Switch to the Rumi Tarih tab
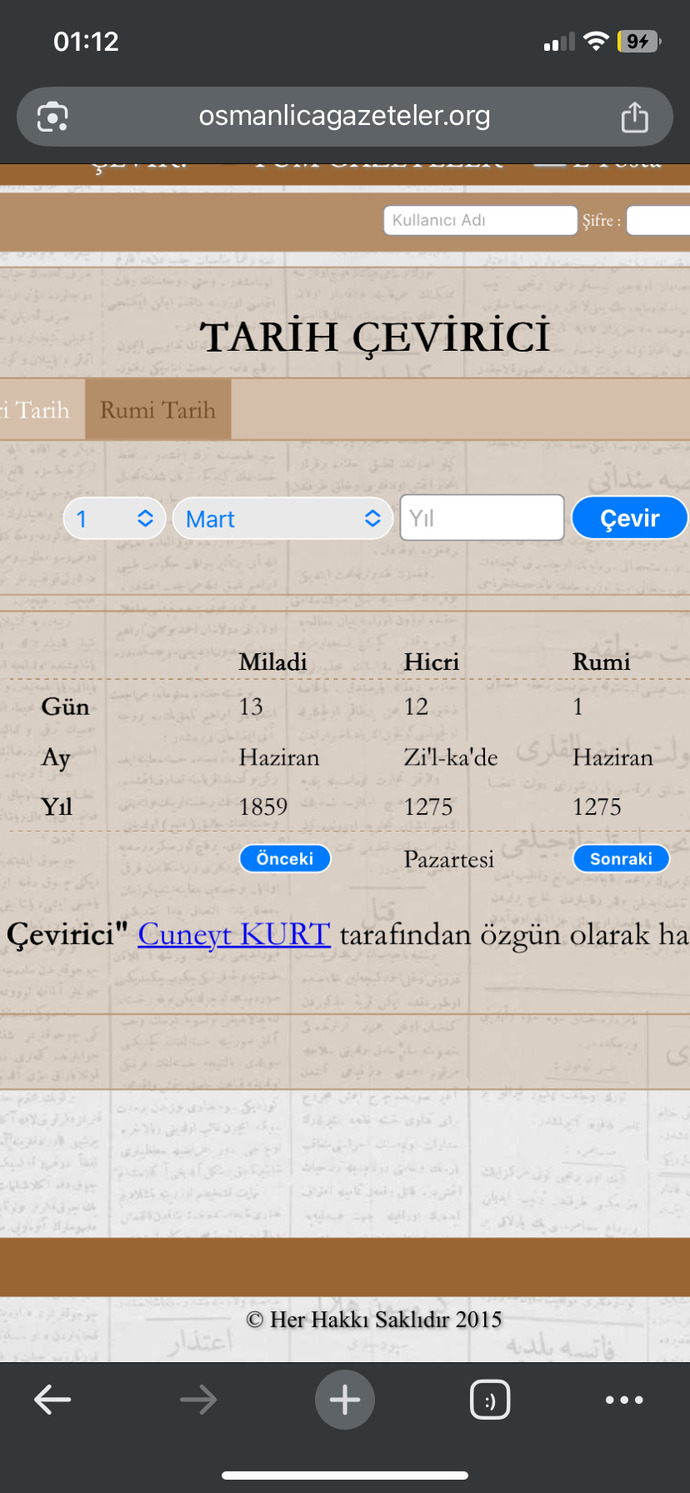Screen dimensions: 690x1493 (158, 409)
